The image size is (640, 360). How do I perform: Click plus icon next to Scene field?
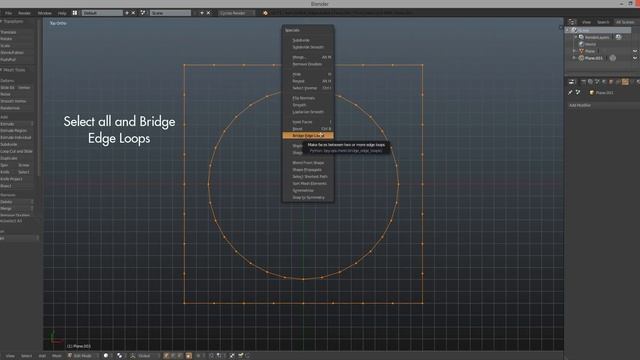pyautogui.click(x=202, y=13)
